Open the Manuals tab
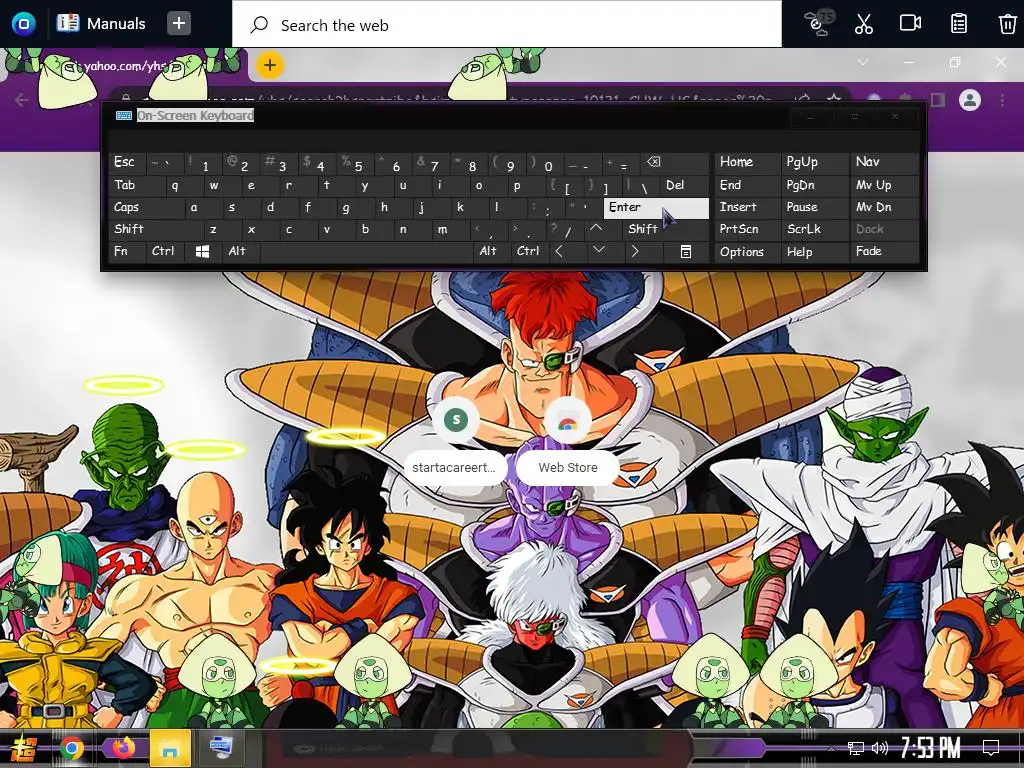This screenshot has height=768, width=1024. (101, 24)
